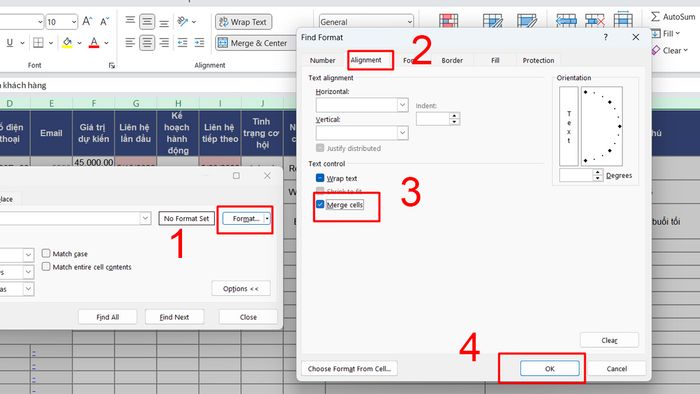The height and width of the screenshot is (394, 700).
Task: Middle align text icon
Action: [147, 21]
